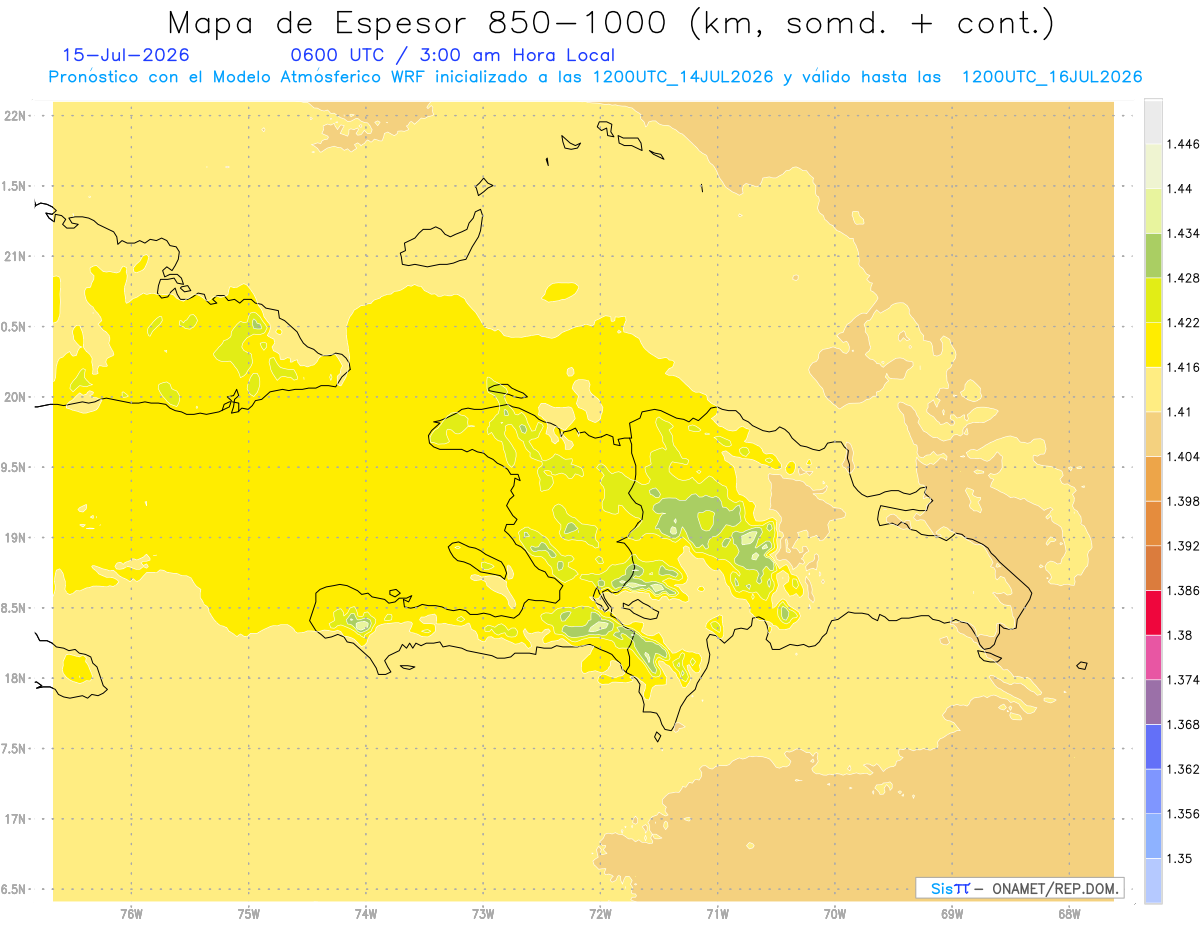Click the '70W' longitude label
This screenshot has width=1200, height=927.
tap(835, 913)
